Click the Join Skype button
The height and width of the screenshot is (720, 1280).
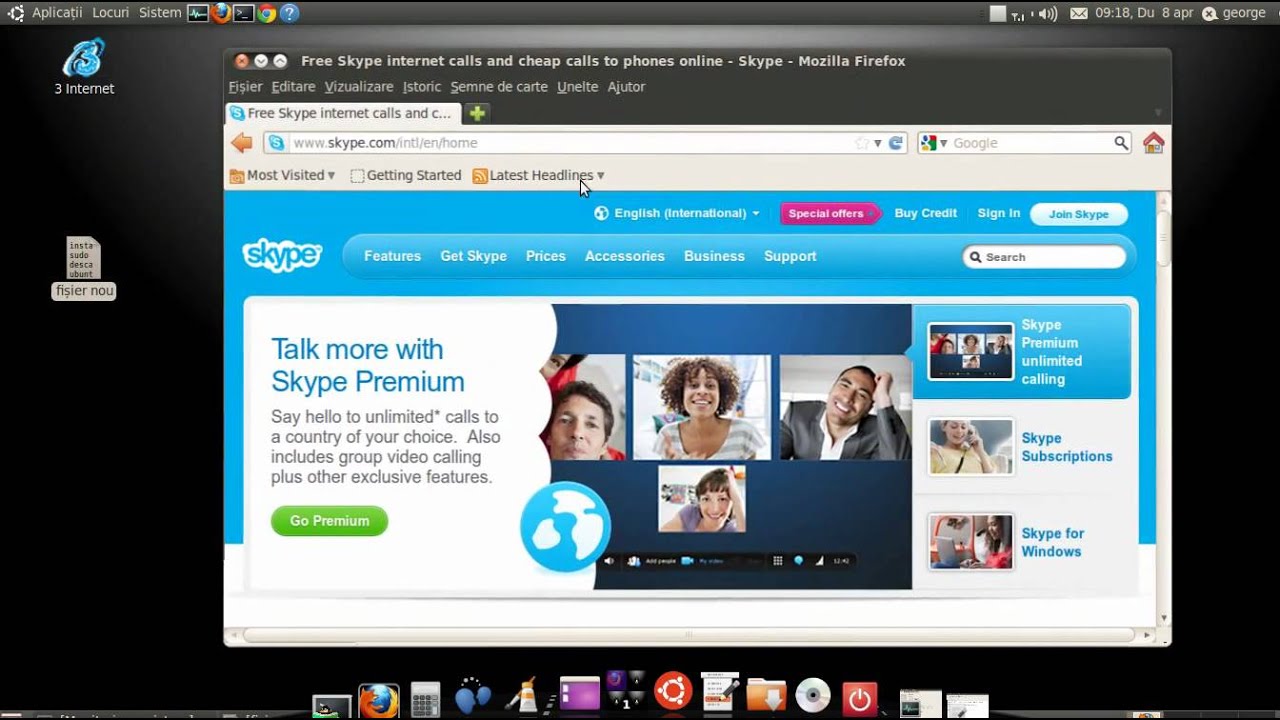click(x=1078, y=214)
